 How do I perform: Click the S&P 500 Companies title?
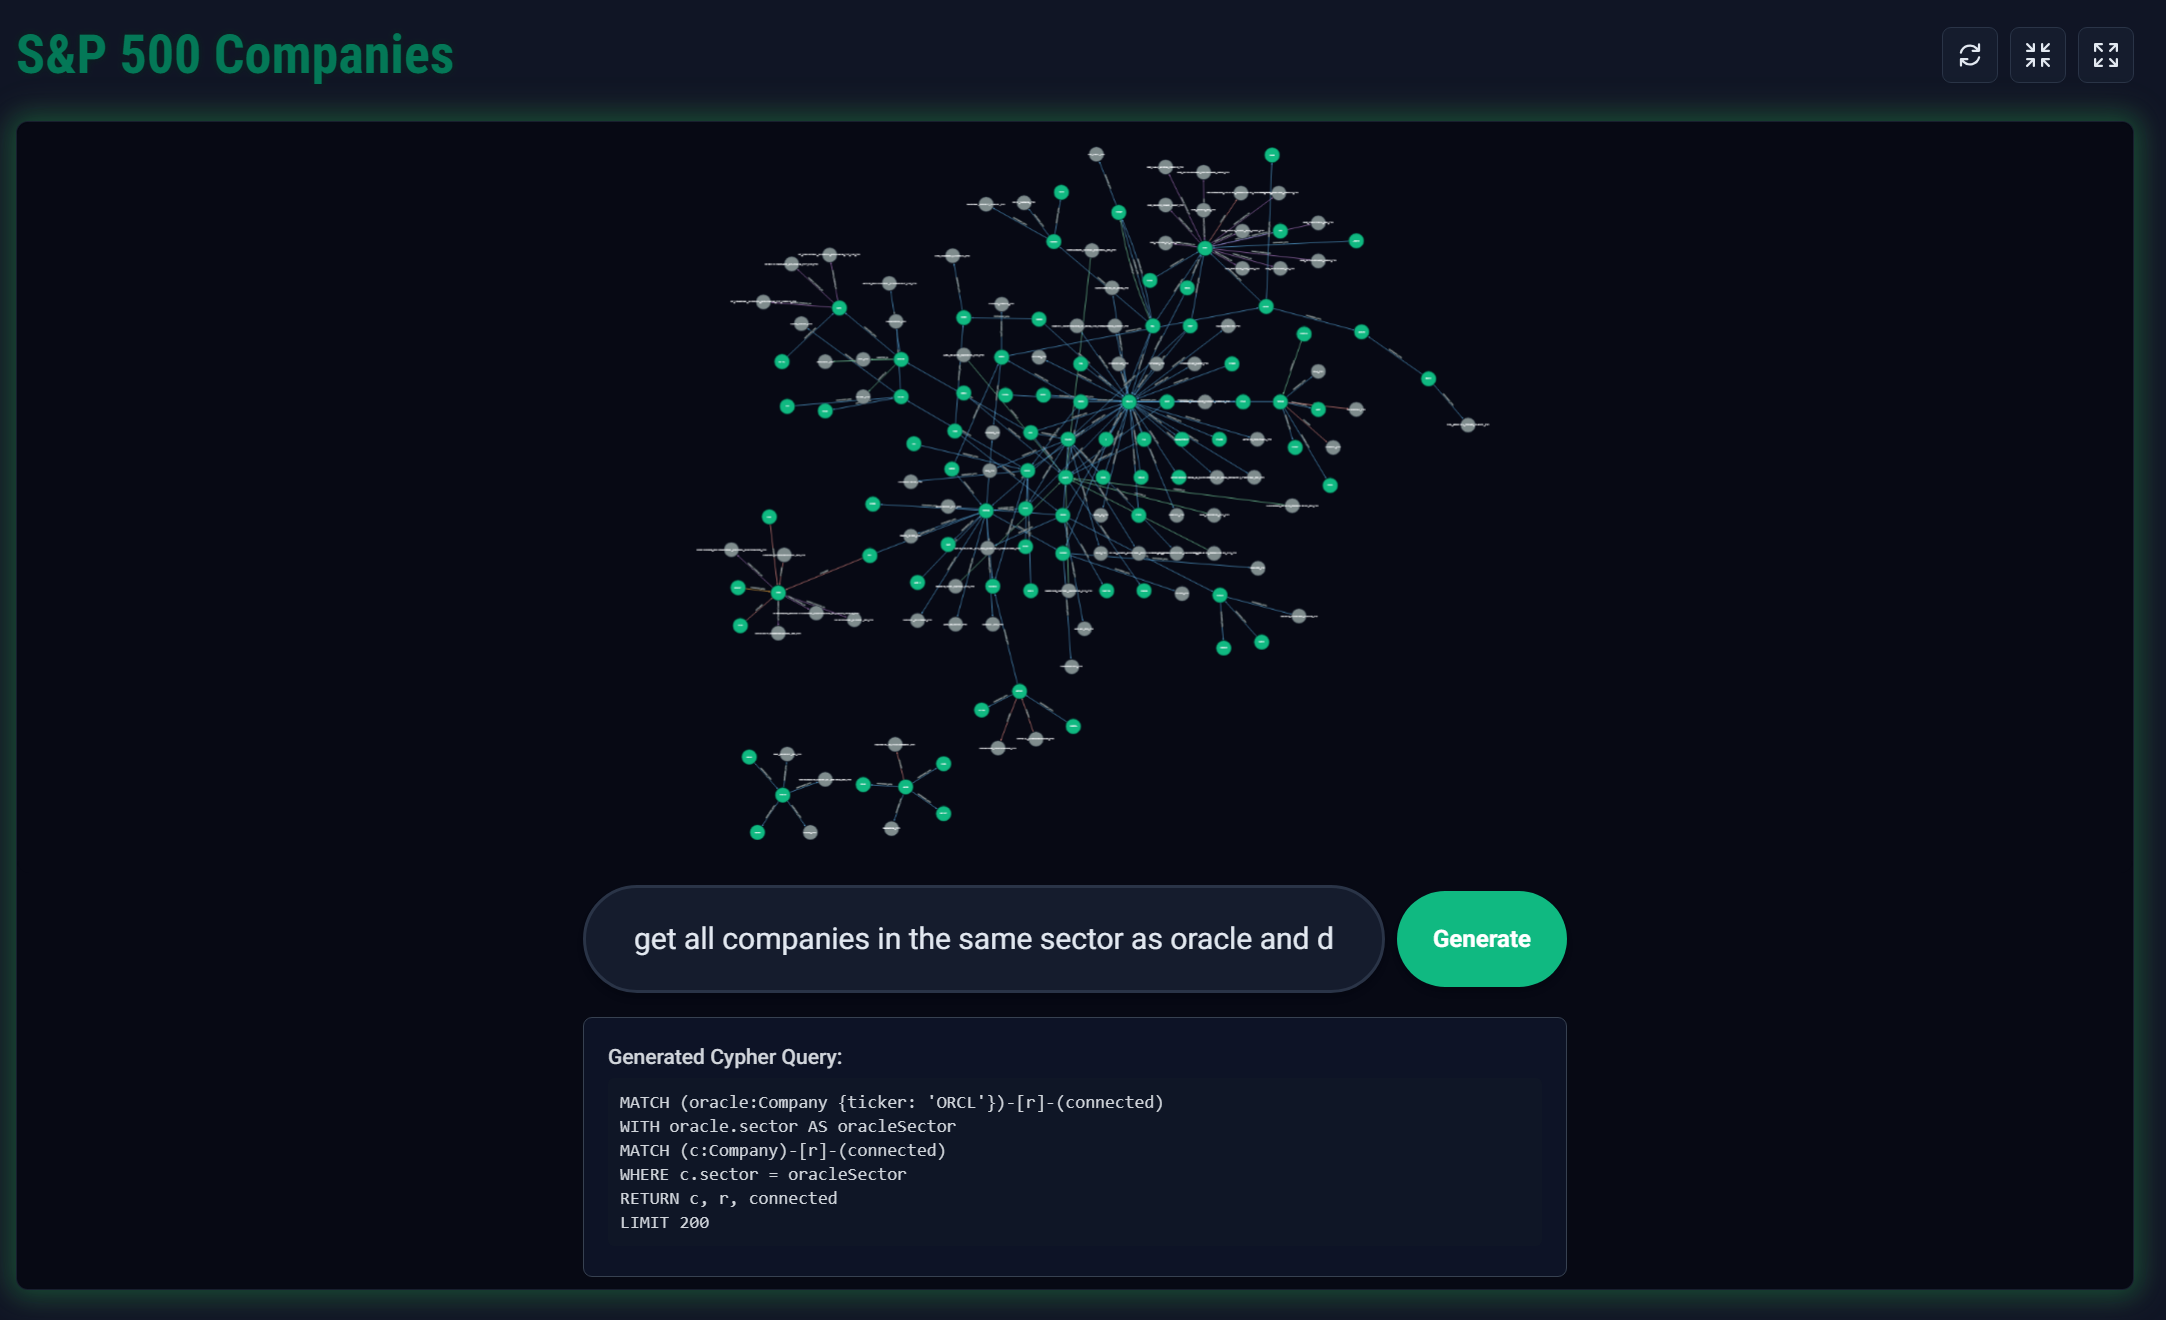coord(235,55)
